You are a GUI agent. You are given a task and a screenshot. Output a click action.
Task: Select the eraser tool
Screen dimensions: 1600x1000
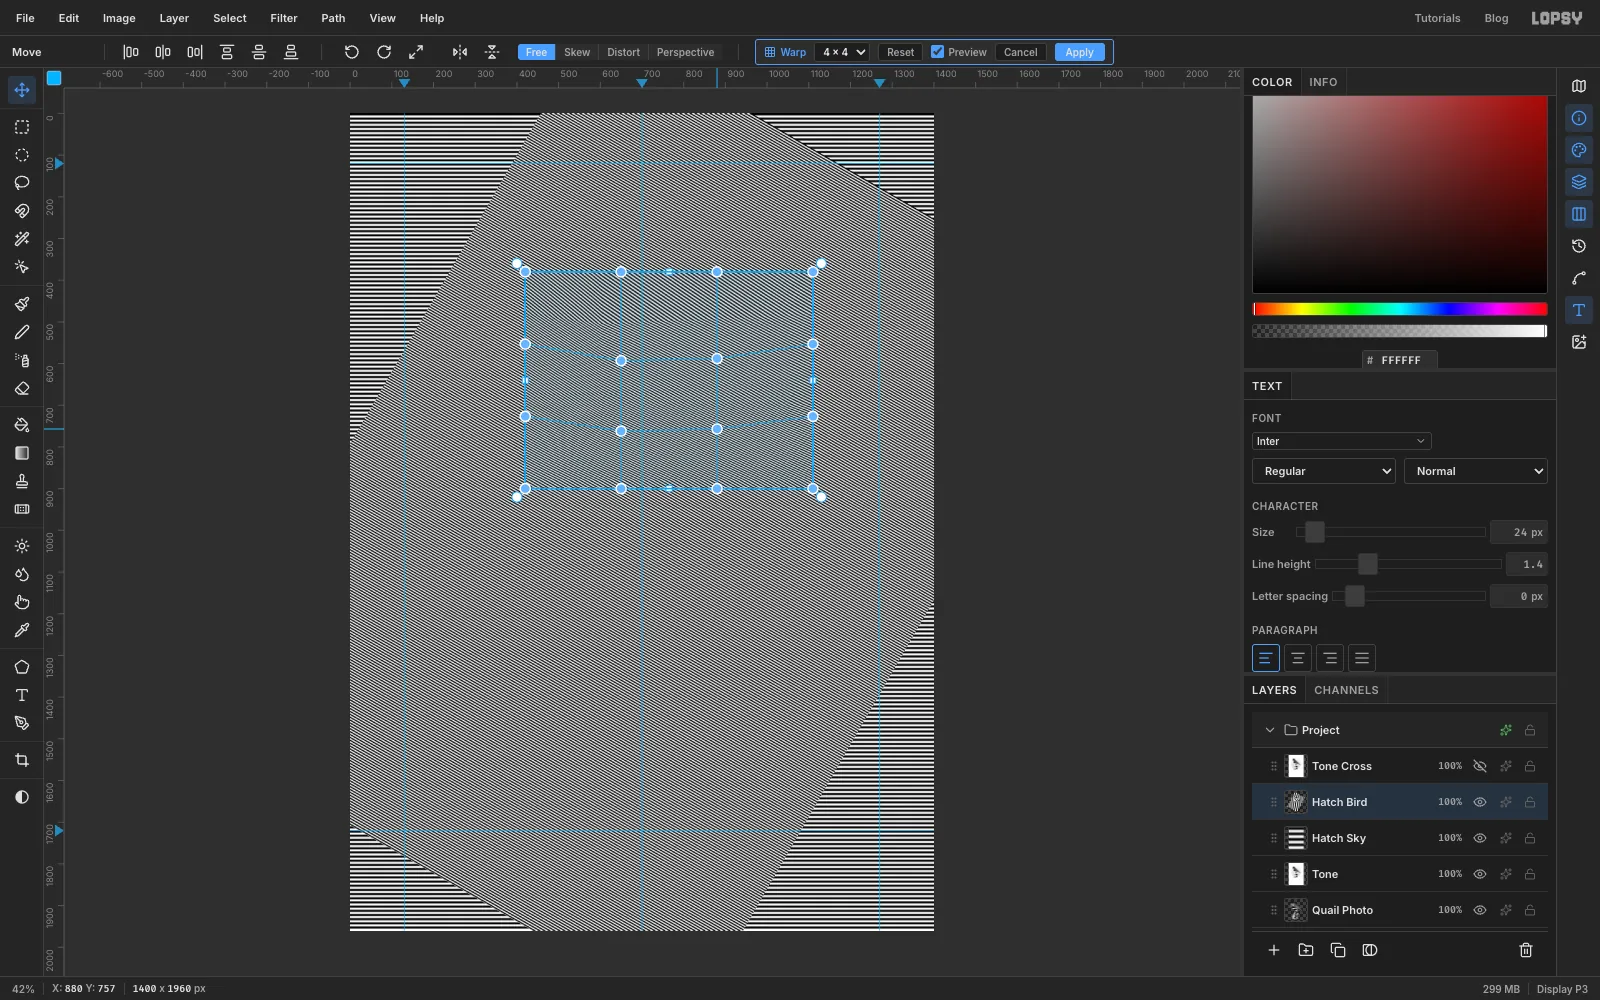click(x=22, y=389)
